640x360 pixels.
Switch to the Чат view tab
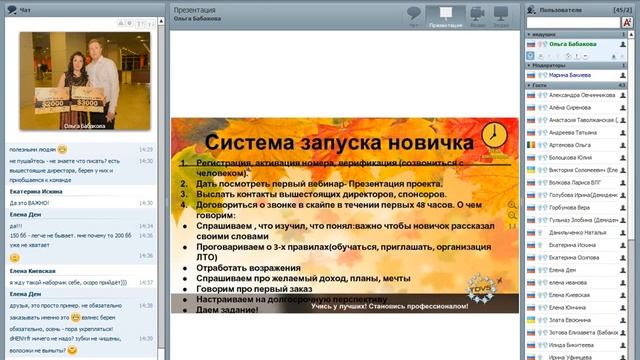click(x=413, y=17)
